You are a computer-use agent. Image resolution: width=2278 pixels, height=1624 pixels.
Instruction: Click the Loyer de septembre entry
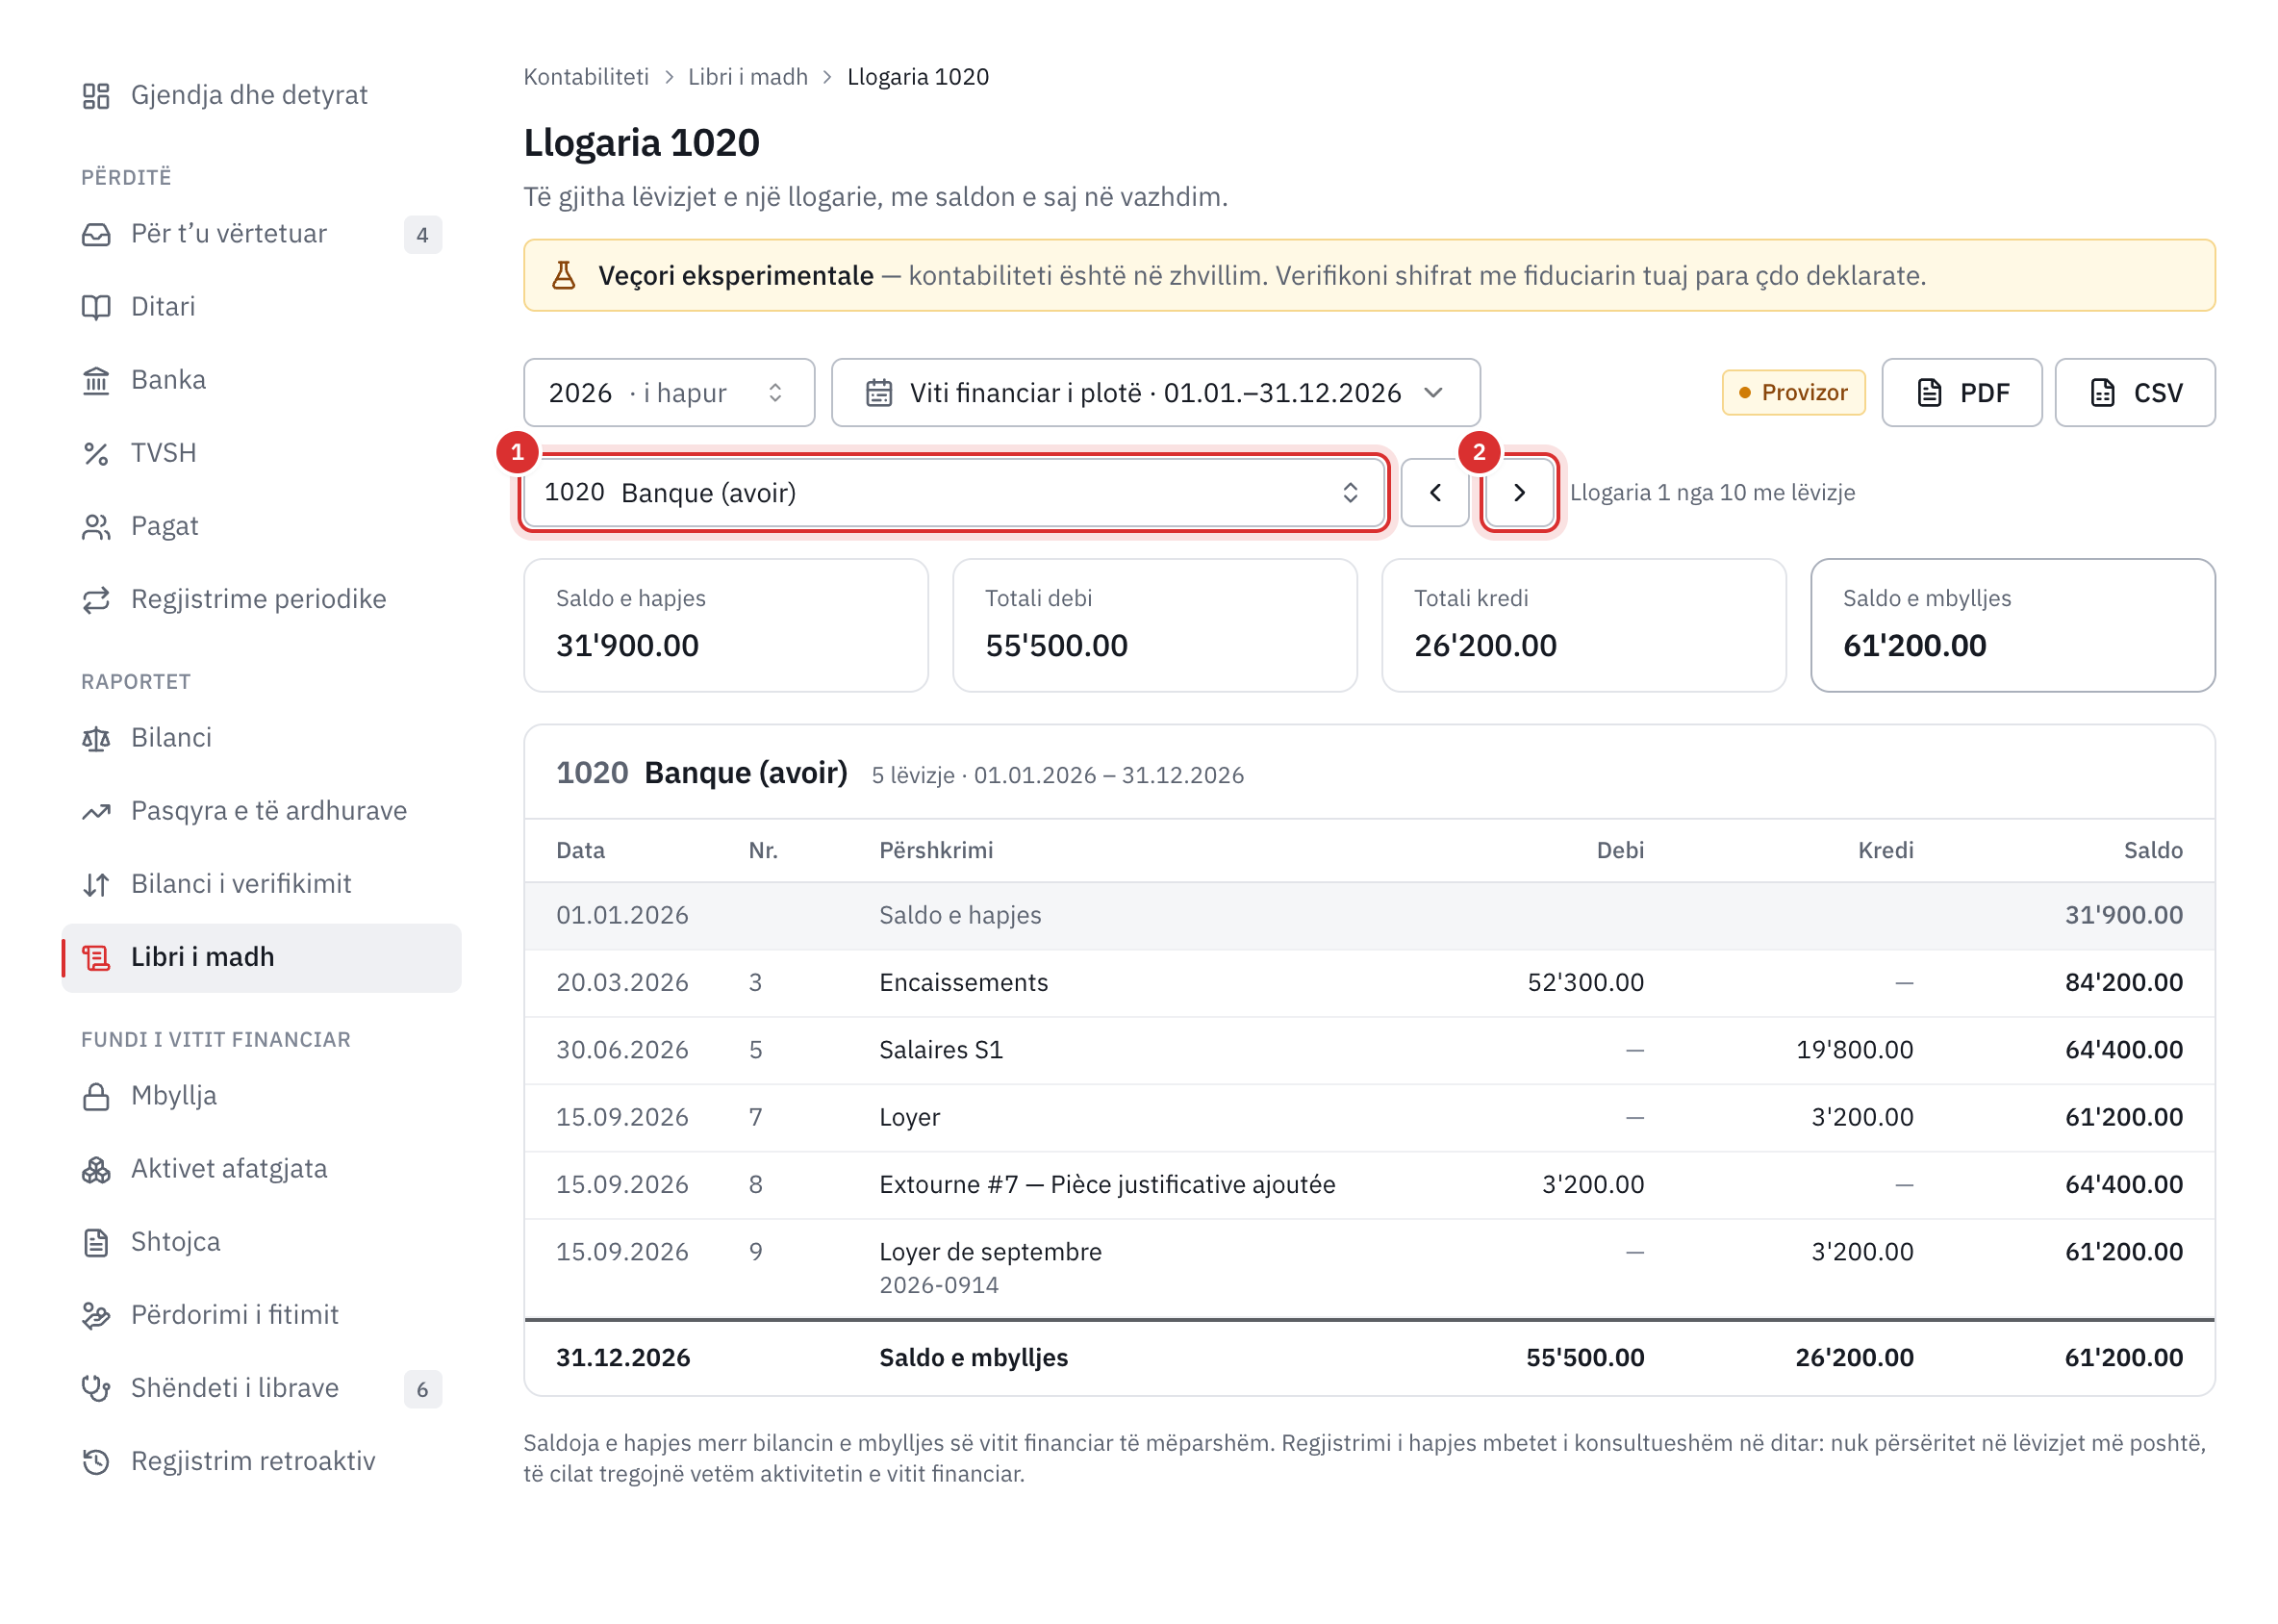(x=1369, y=1267)
